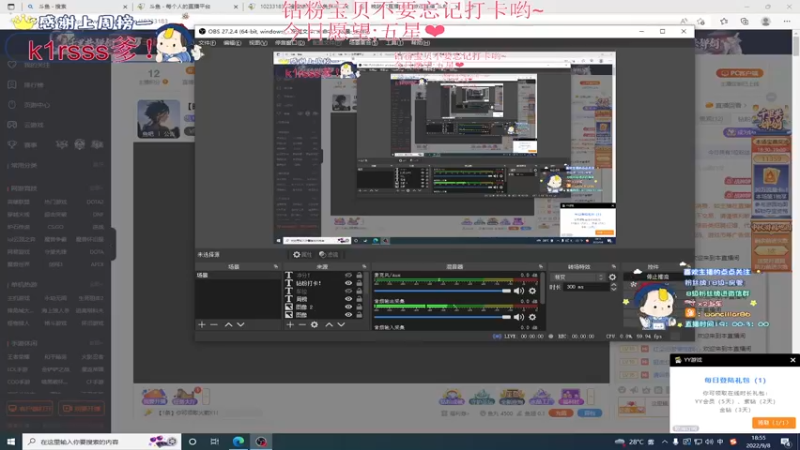This screenshot has width=800, height=450.
Task: Open source 滤镜 (filters) button in OBS
Action: click(x=329, y=255)
